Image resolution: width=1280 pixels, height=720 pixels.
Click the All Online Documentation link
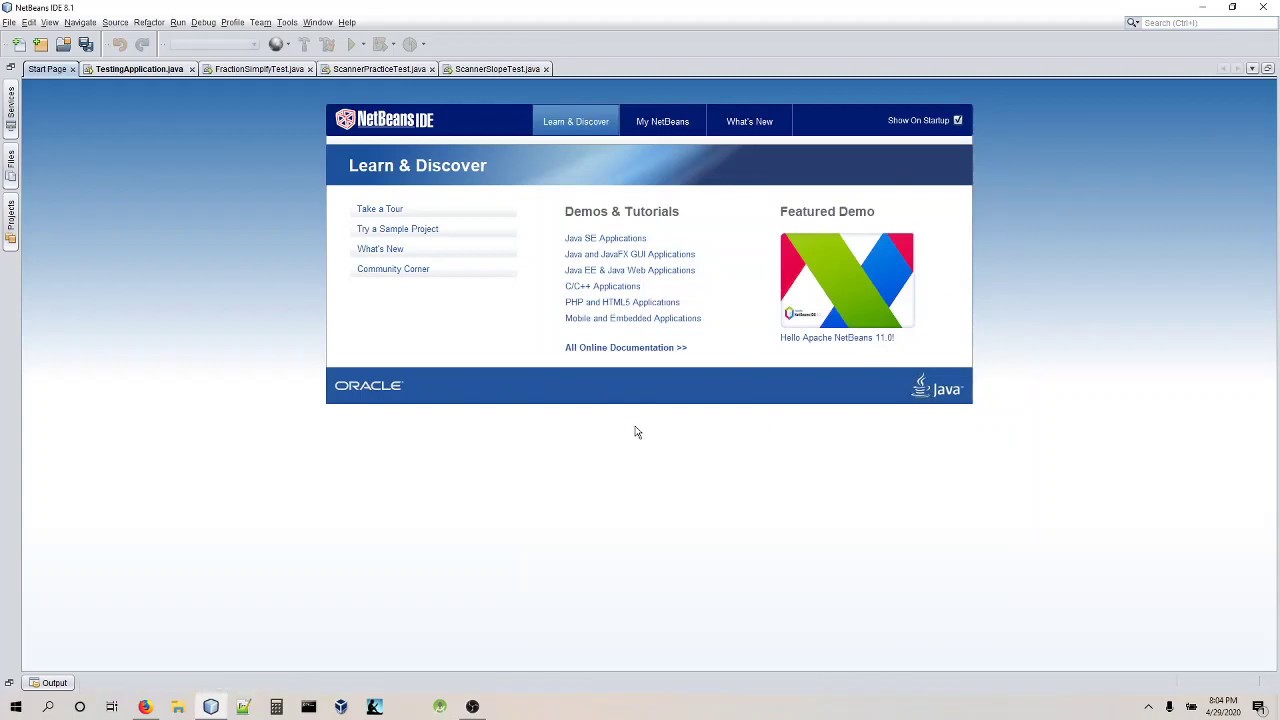(x=626, y=348)
